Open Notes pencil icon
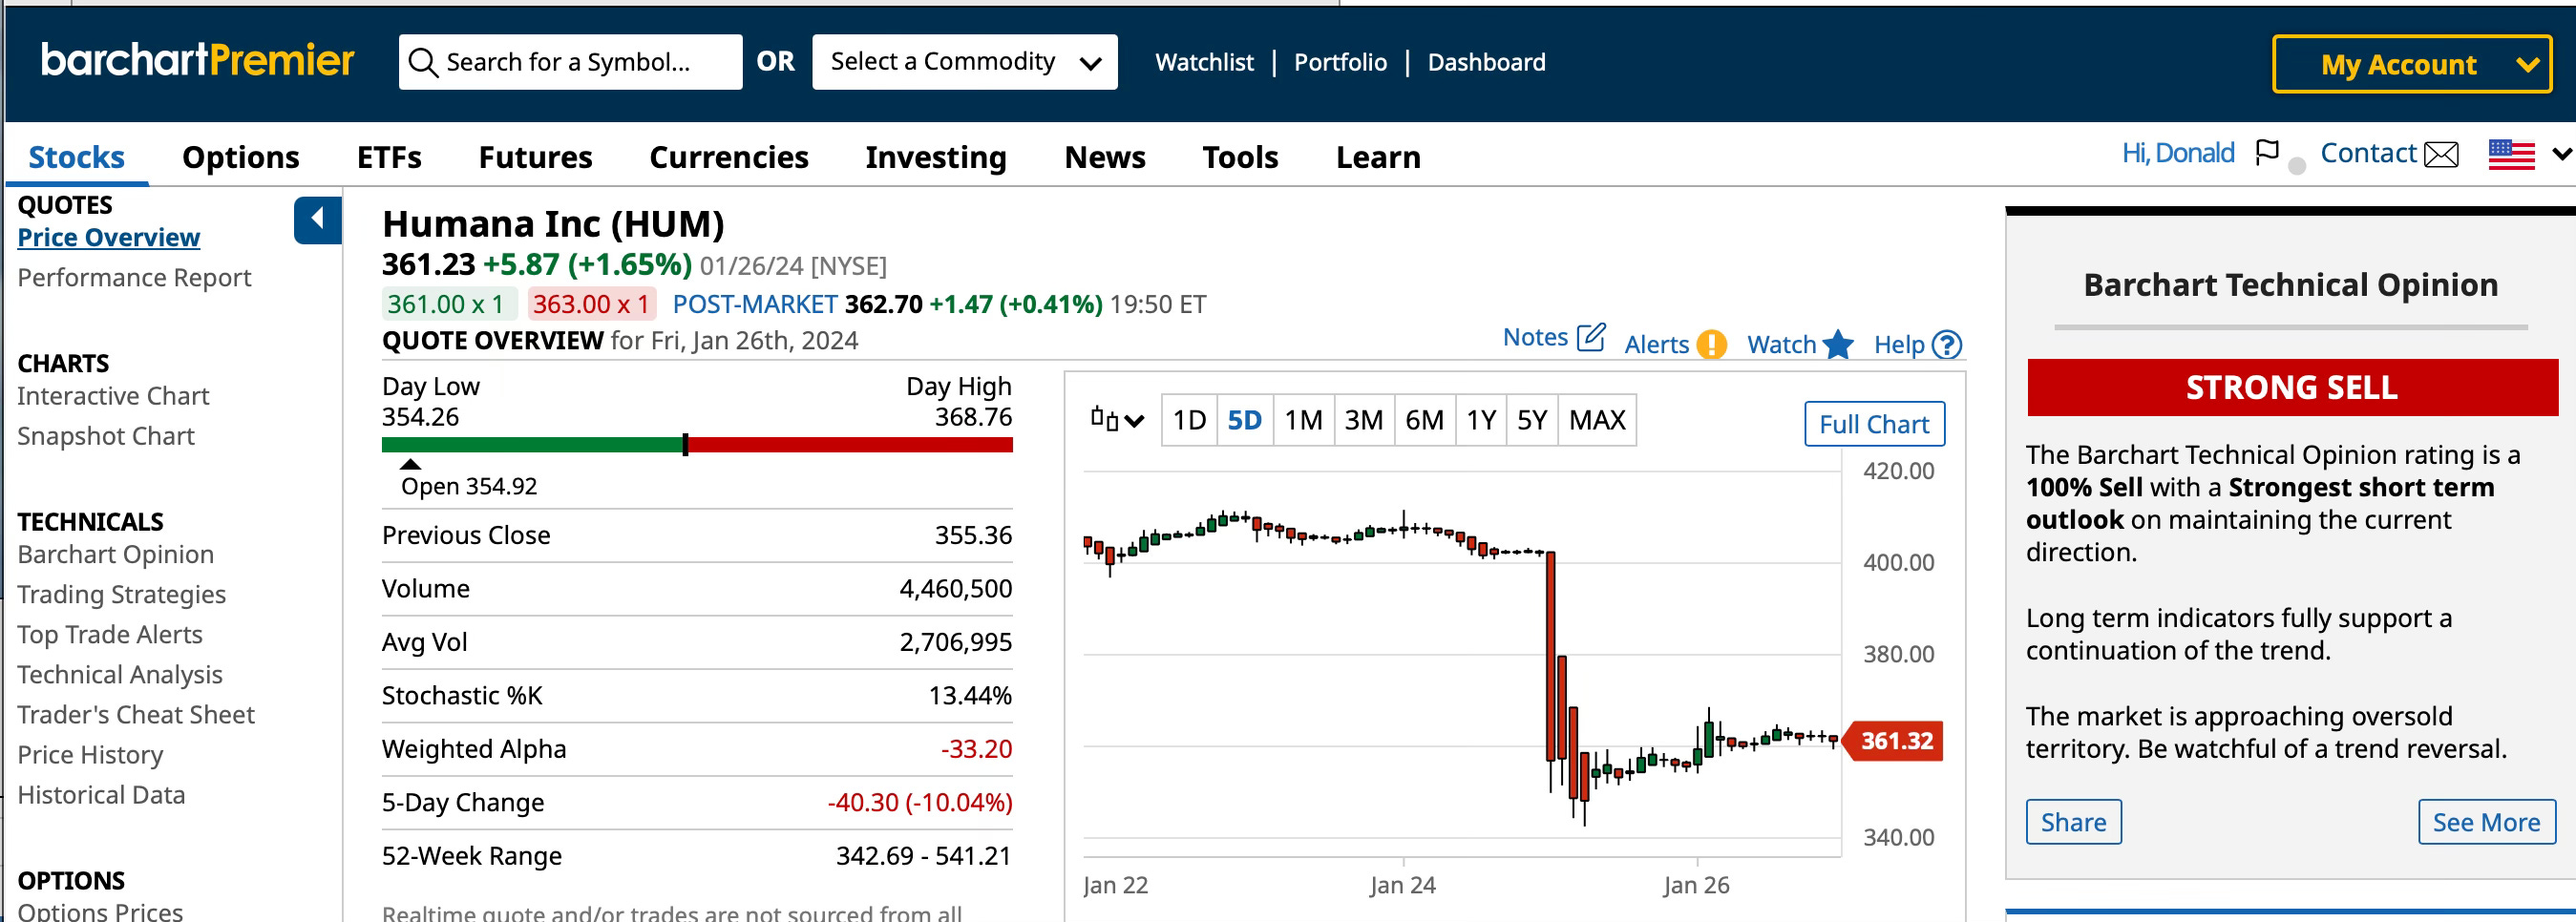This screenshot has height=922, width=2576. pyautogui.click(x=1590, y=337)
